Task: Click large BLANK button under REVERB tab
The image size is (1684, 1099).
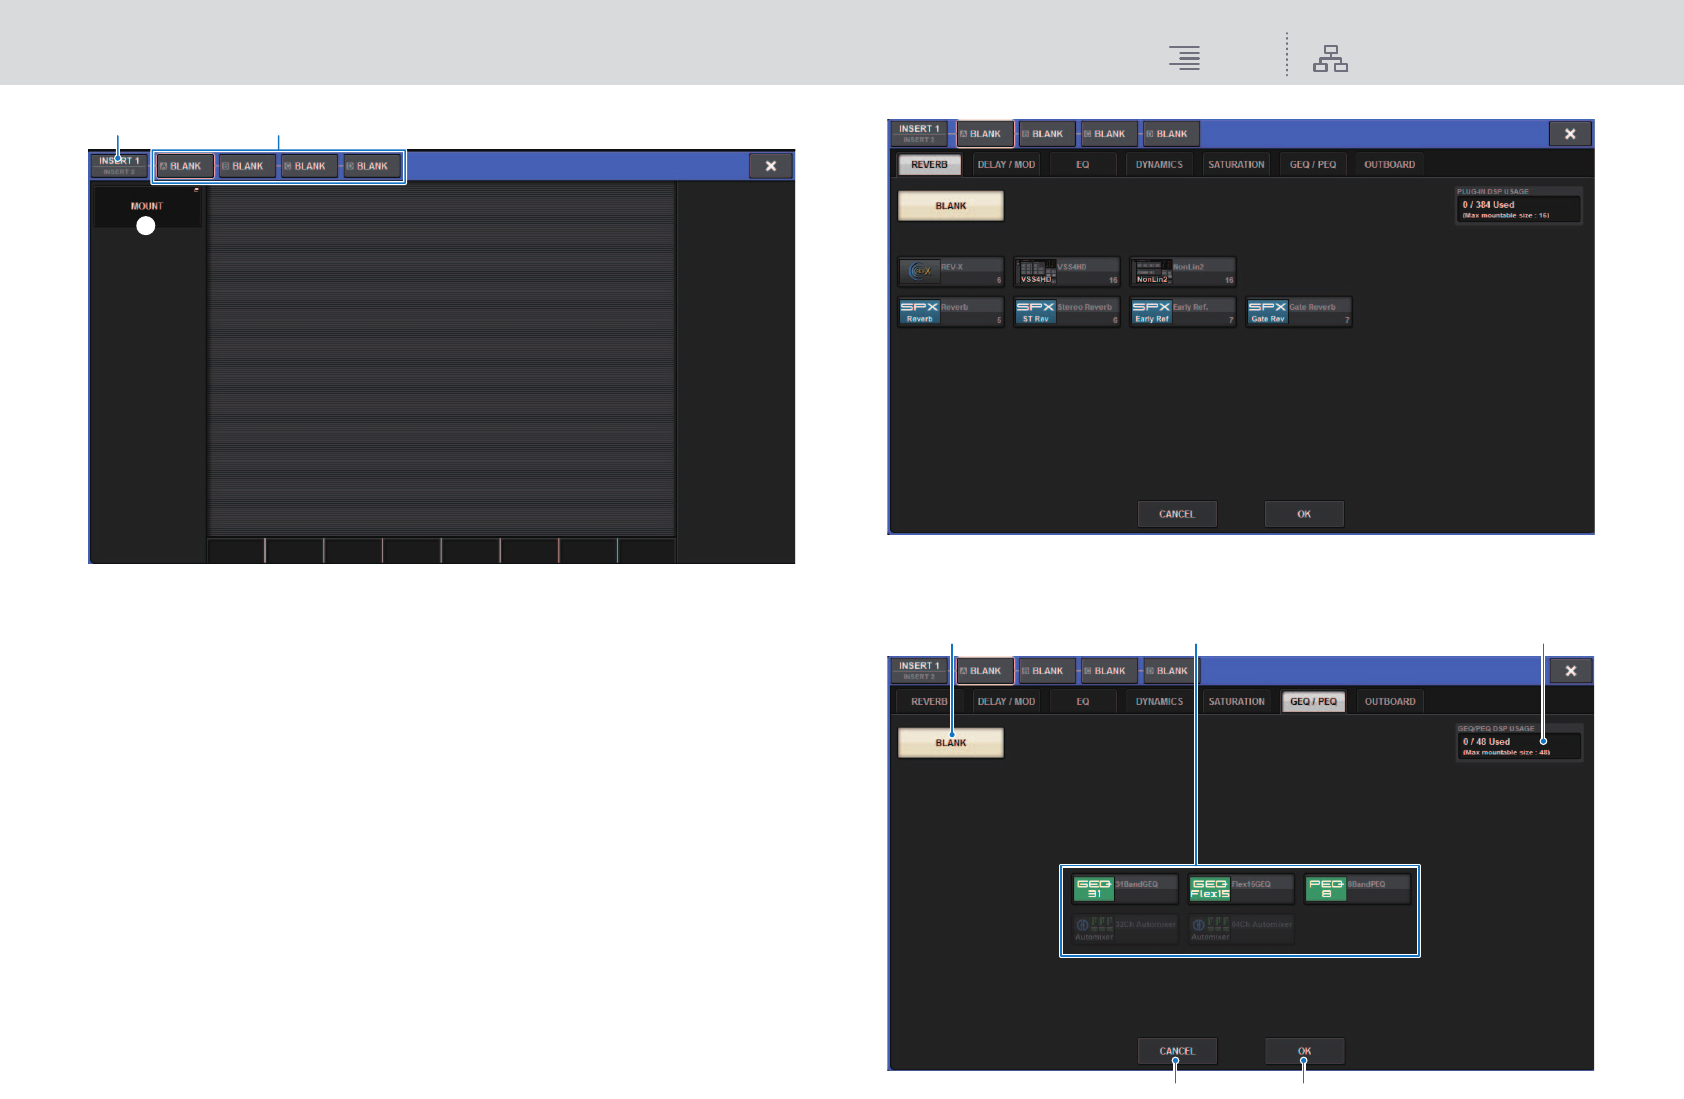Action: [x=951, y=206]
